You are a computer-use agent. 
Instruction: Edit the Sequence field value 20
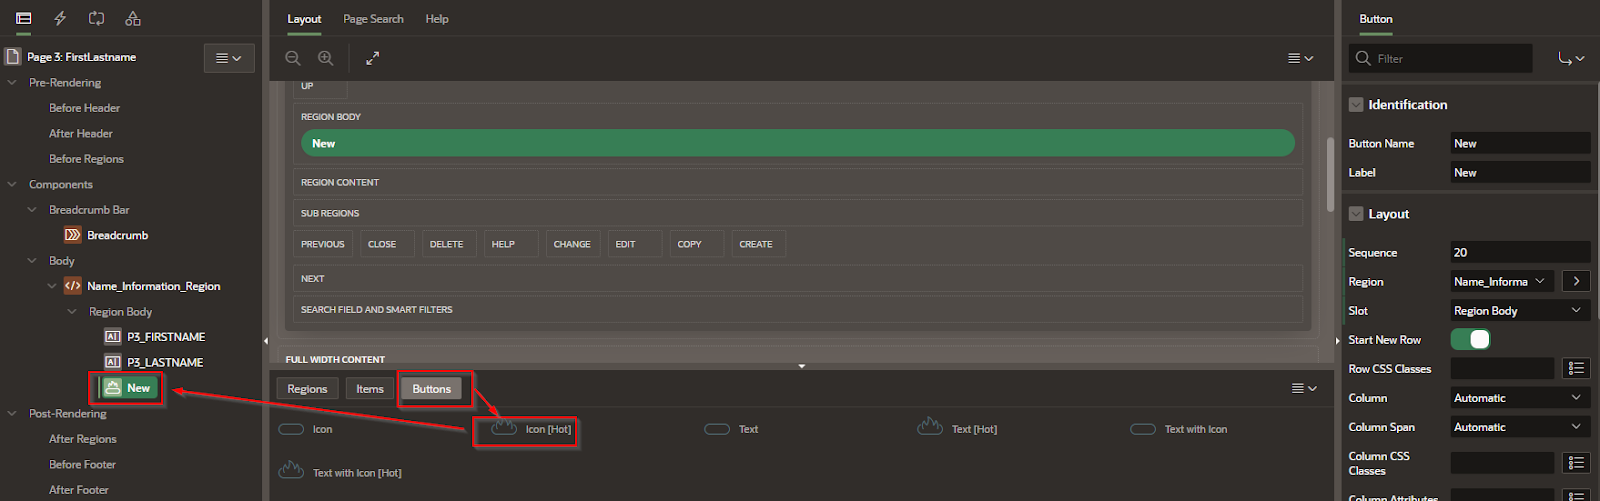point(1520,252)
